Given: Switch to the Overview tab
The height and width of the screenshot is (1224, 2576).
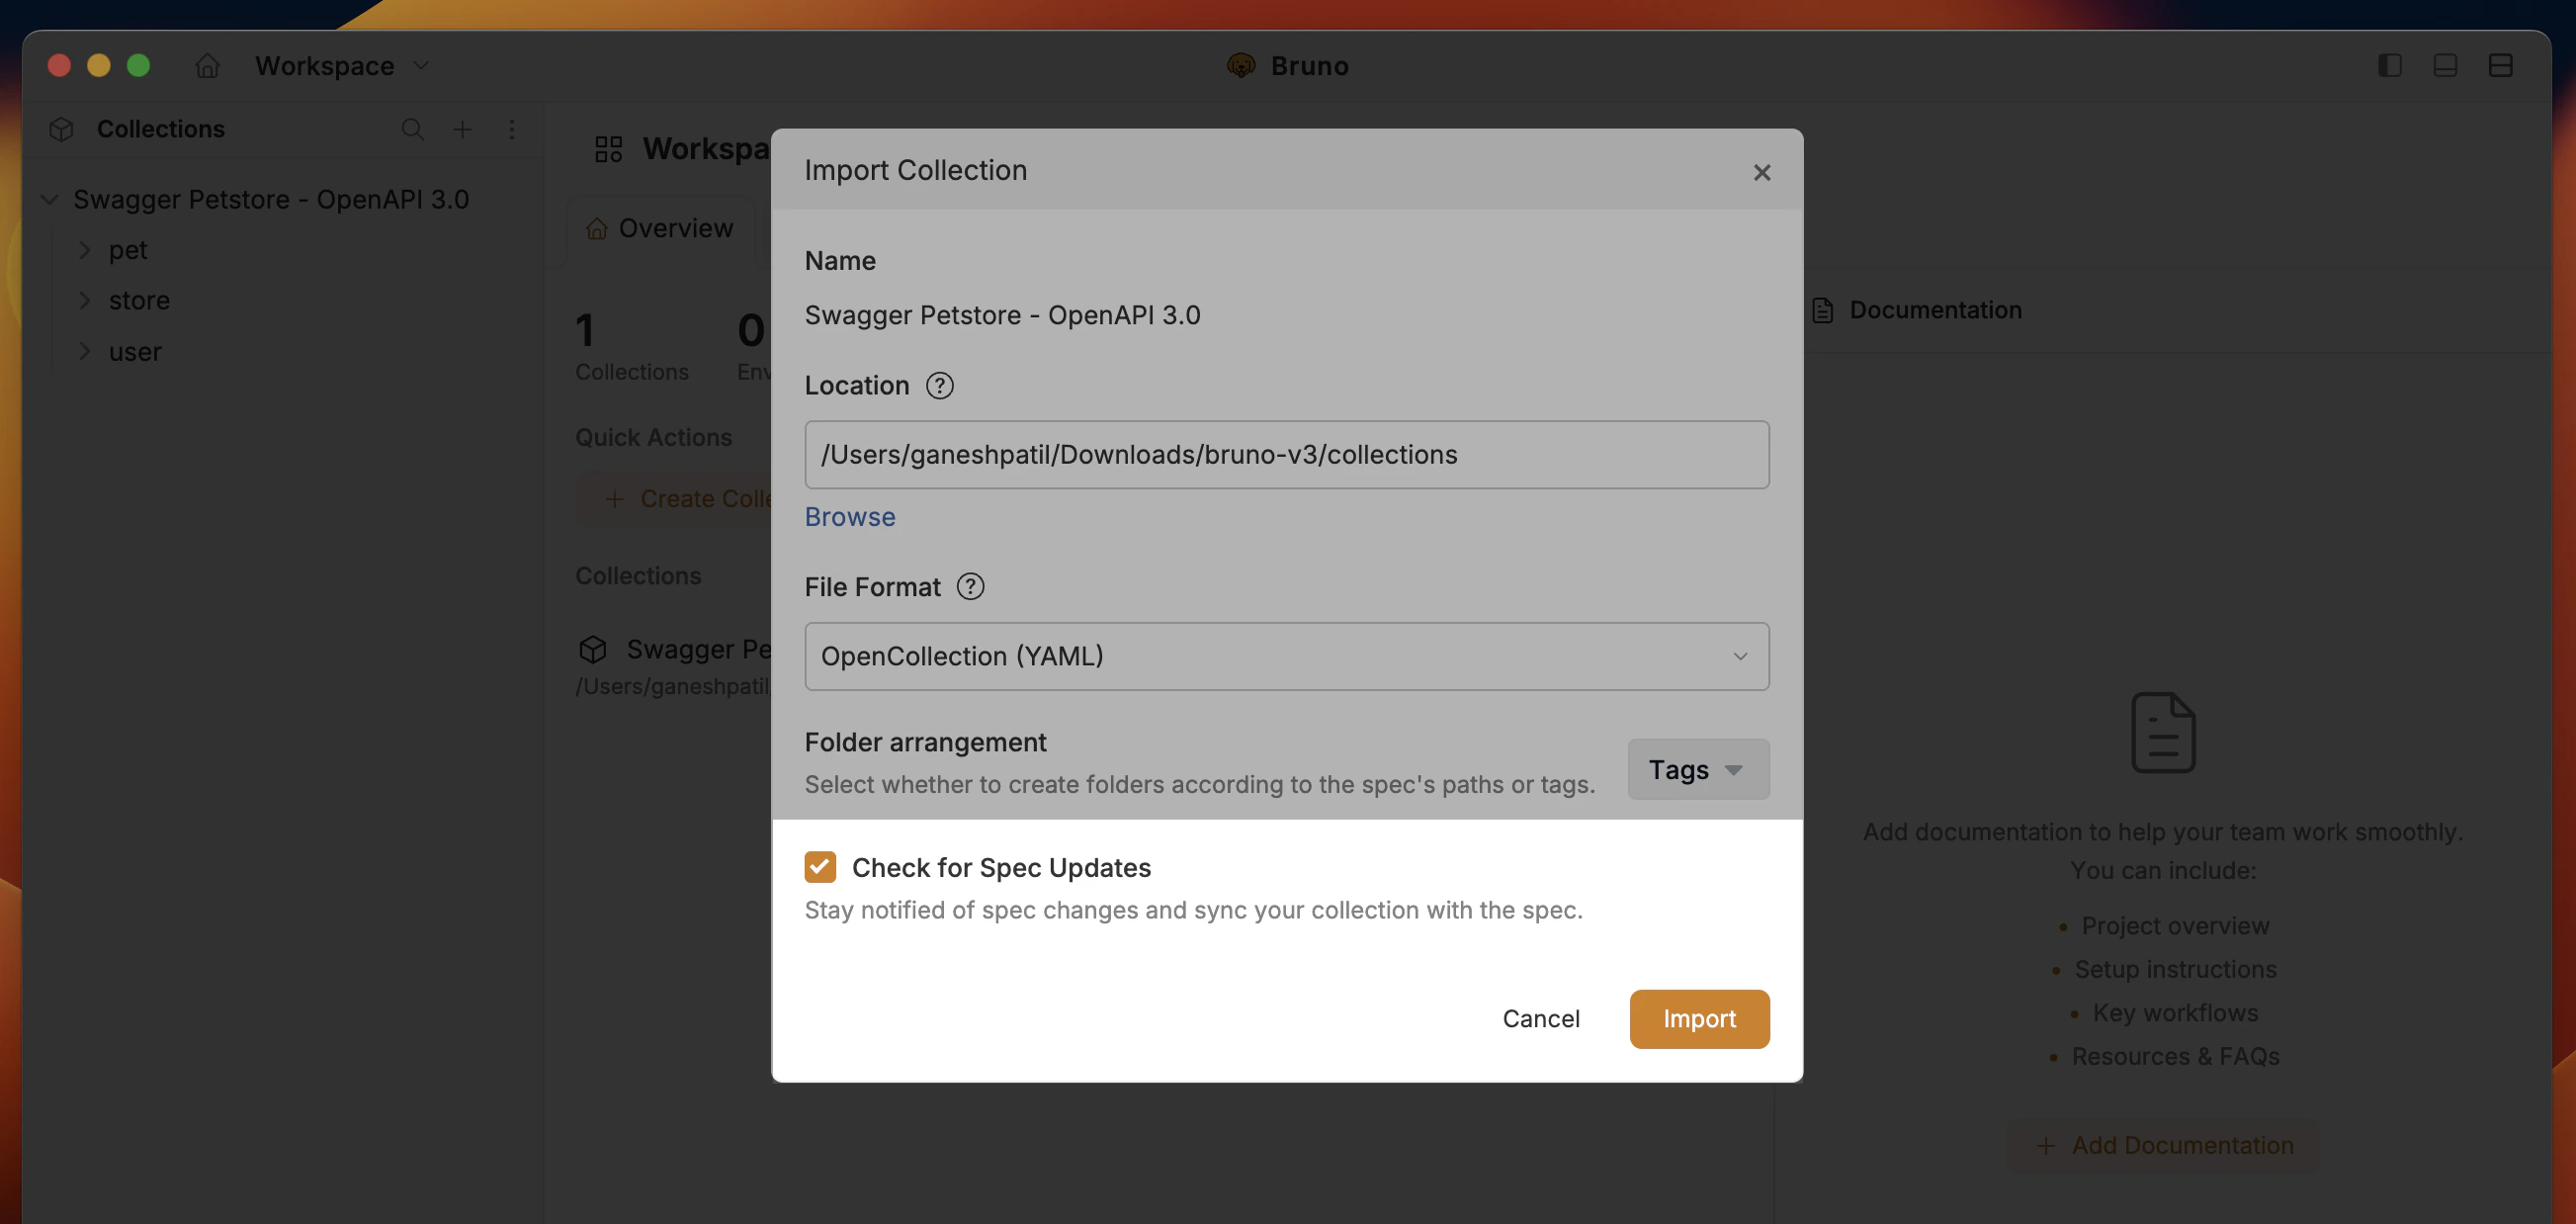Looking at the screenshot, I should coord(659,228).
